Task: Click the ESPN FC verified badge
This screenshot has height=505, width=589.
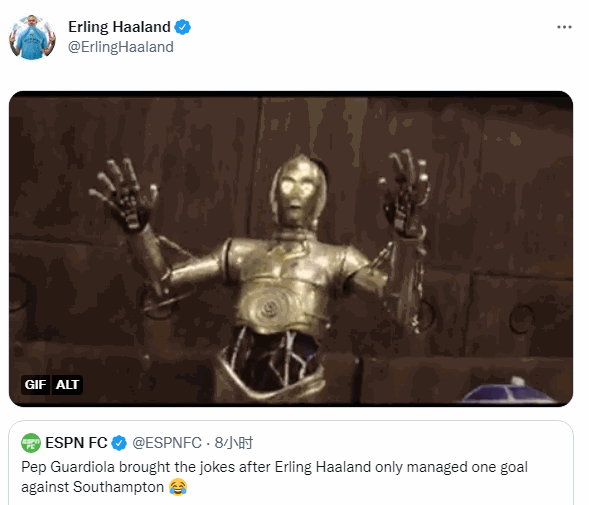Action: tap(119, 443)
